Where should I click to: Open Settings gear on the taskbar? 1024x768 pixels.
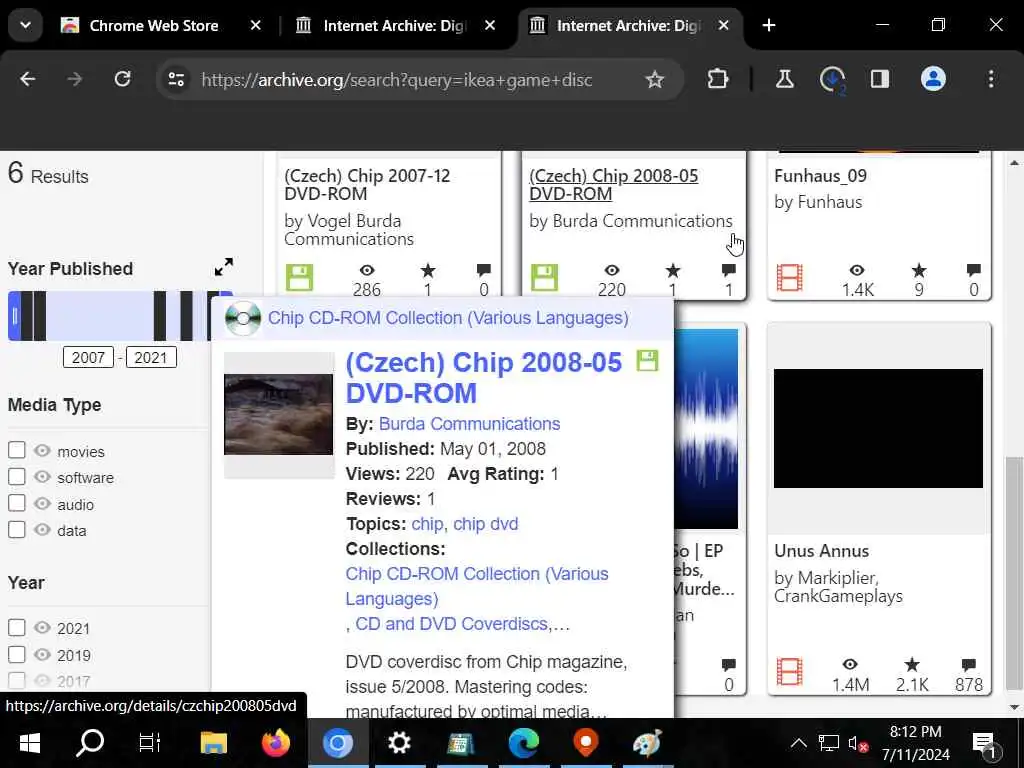coord(399,743)
